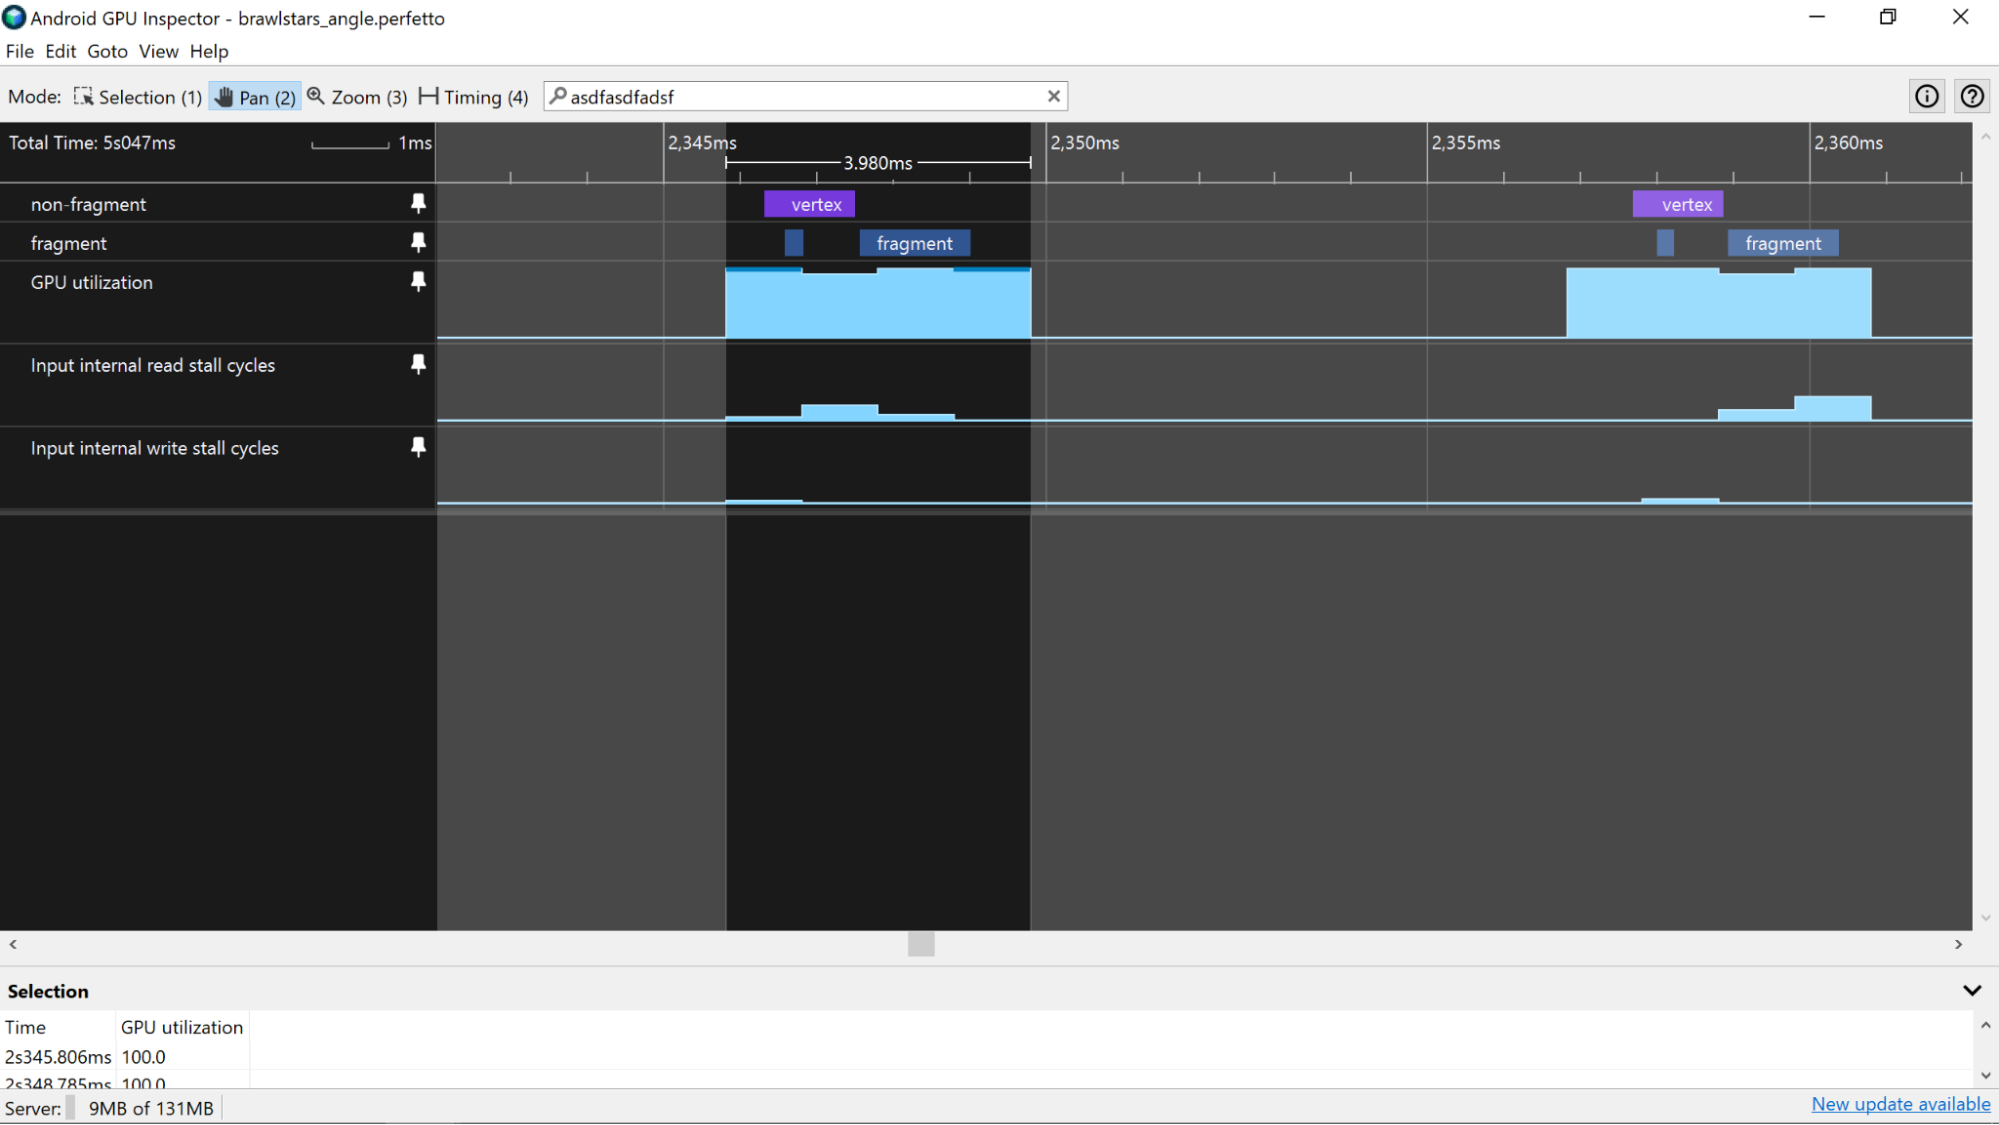Image resolution: width=1999 pixels, height=1125 pixels.
Task: Click the GPU utilization track label
Action: (91, 282)
